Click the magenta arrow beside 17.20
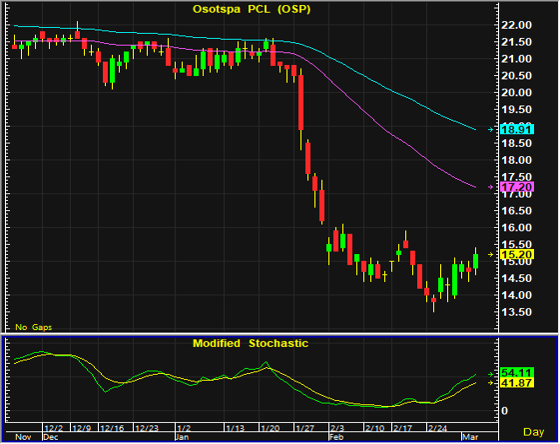560x444 pixels. click(491, 187)
